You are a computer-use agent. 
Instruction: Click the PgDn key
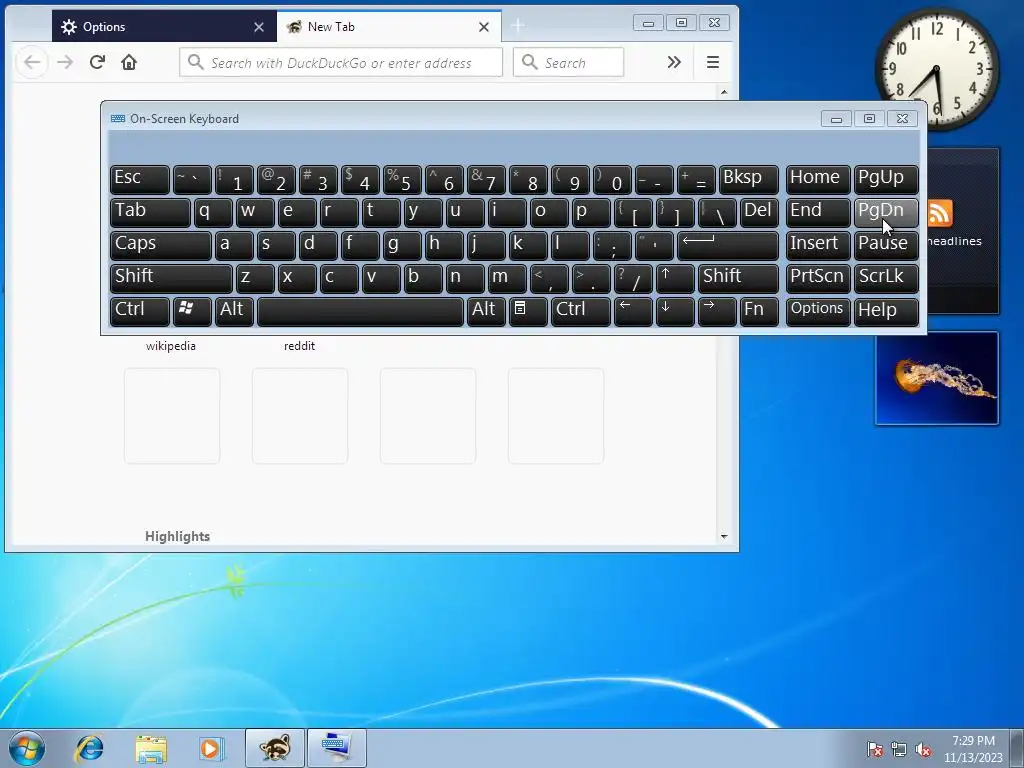886,212
